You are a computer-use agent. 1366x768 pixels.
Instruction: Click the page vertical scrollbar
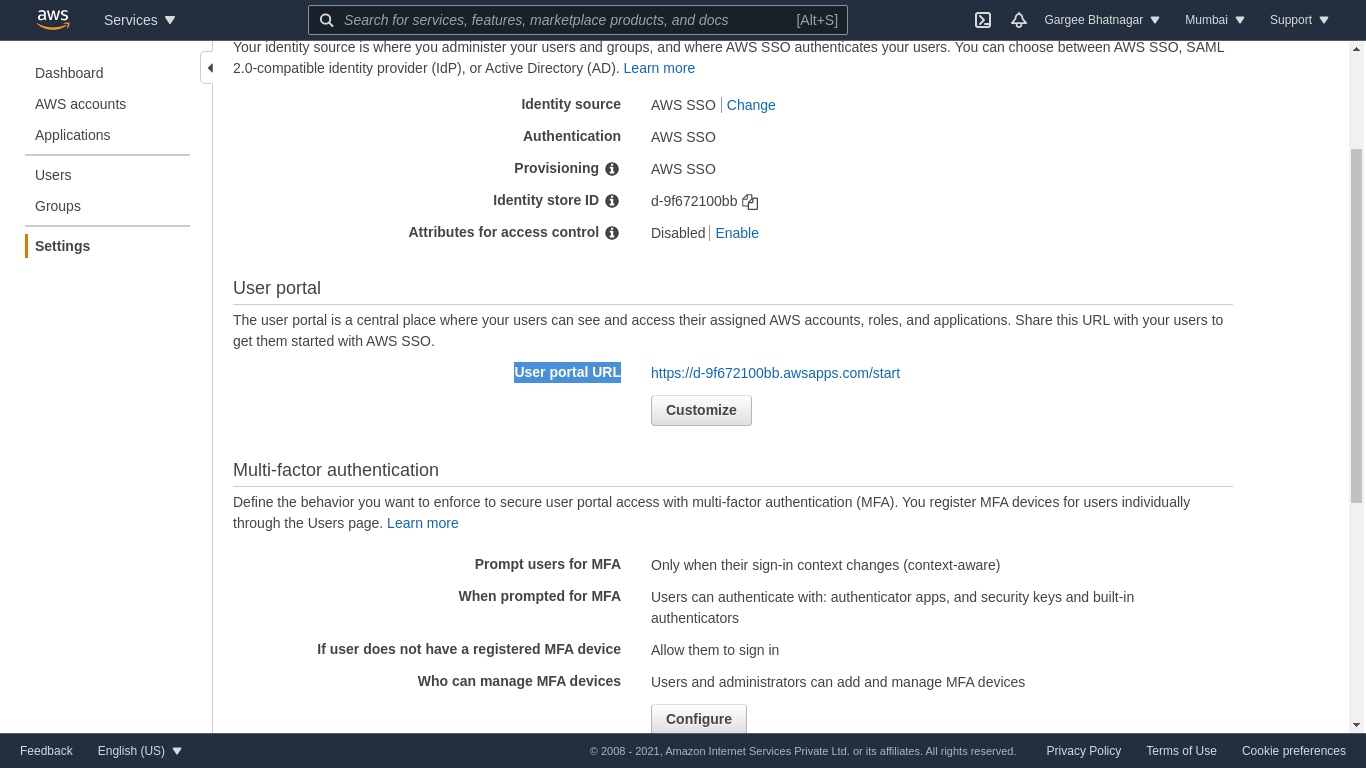click(x=1356, y=325)
